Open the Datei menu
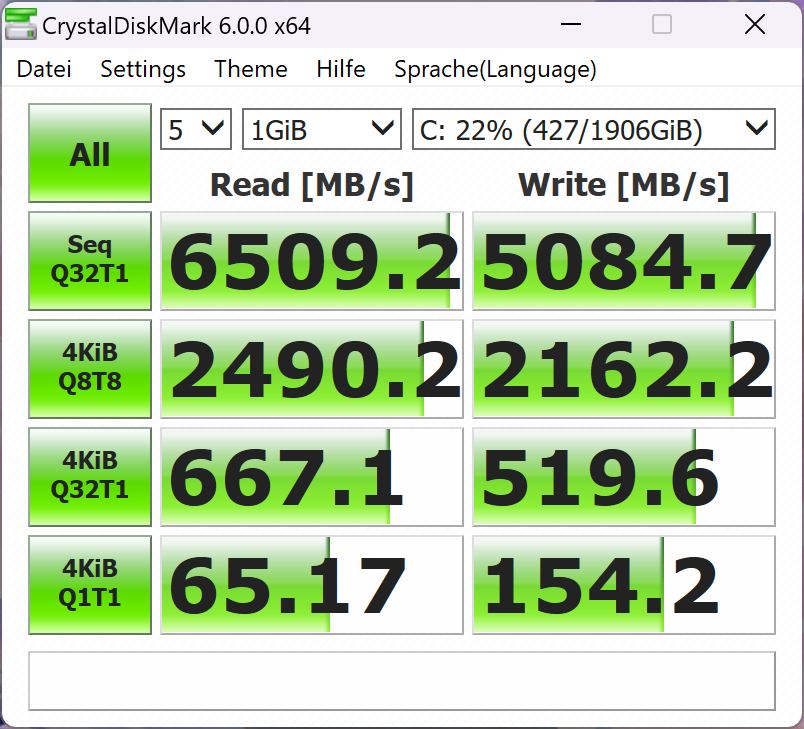Viewport: 804px width, 729px height. pyautogui.click(x=44, y=69)
